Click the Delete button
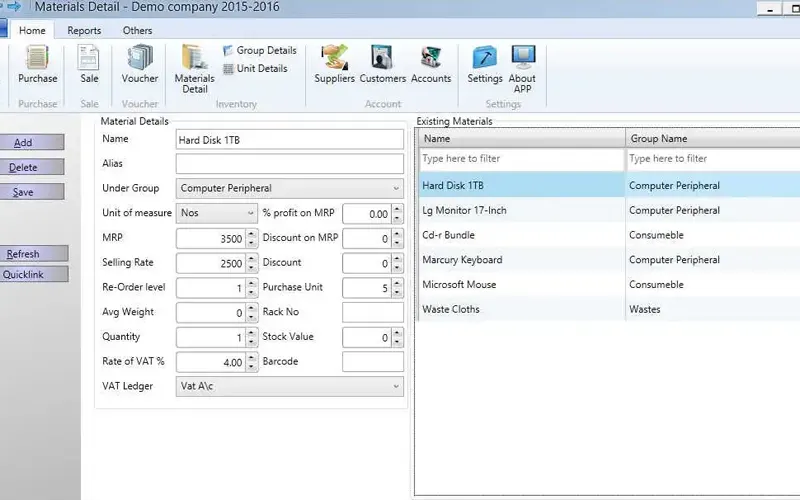This screenshot has height=500, width=800. (x=32, y=167)
